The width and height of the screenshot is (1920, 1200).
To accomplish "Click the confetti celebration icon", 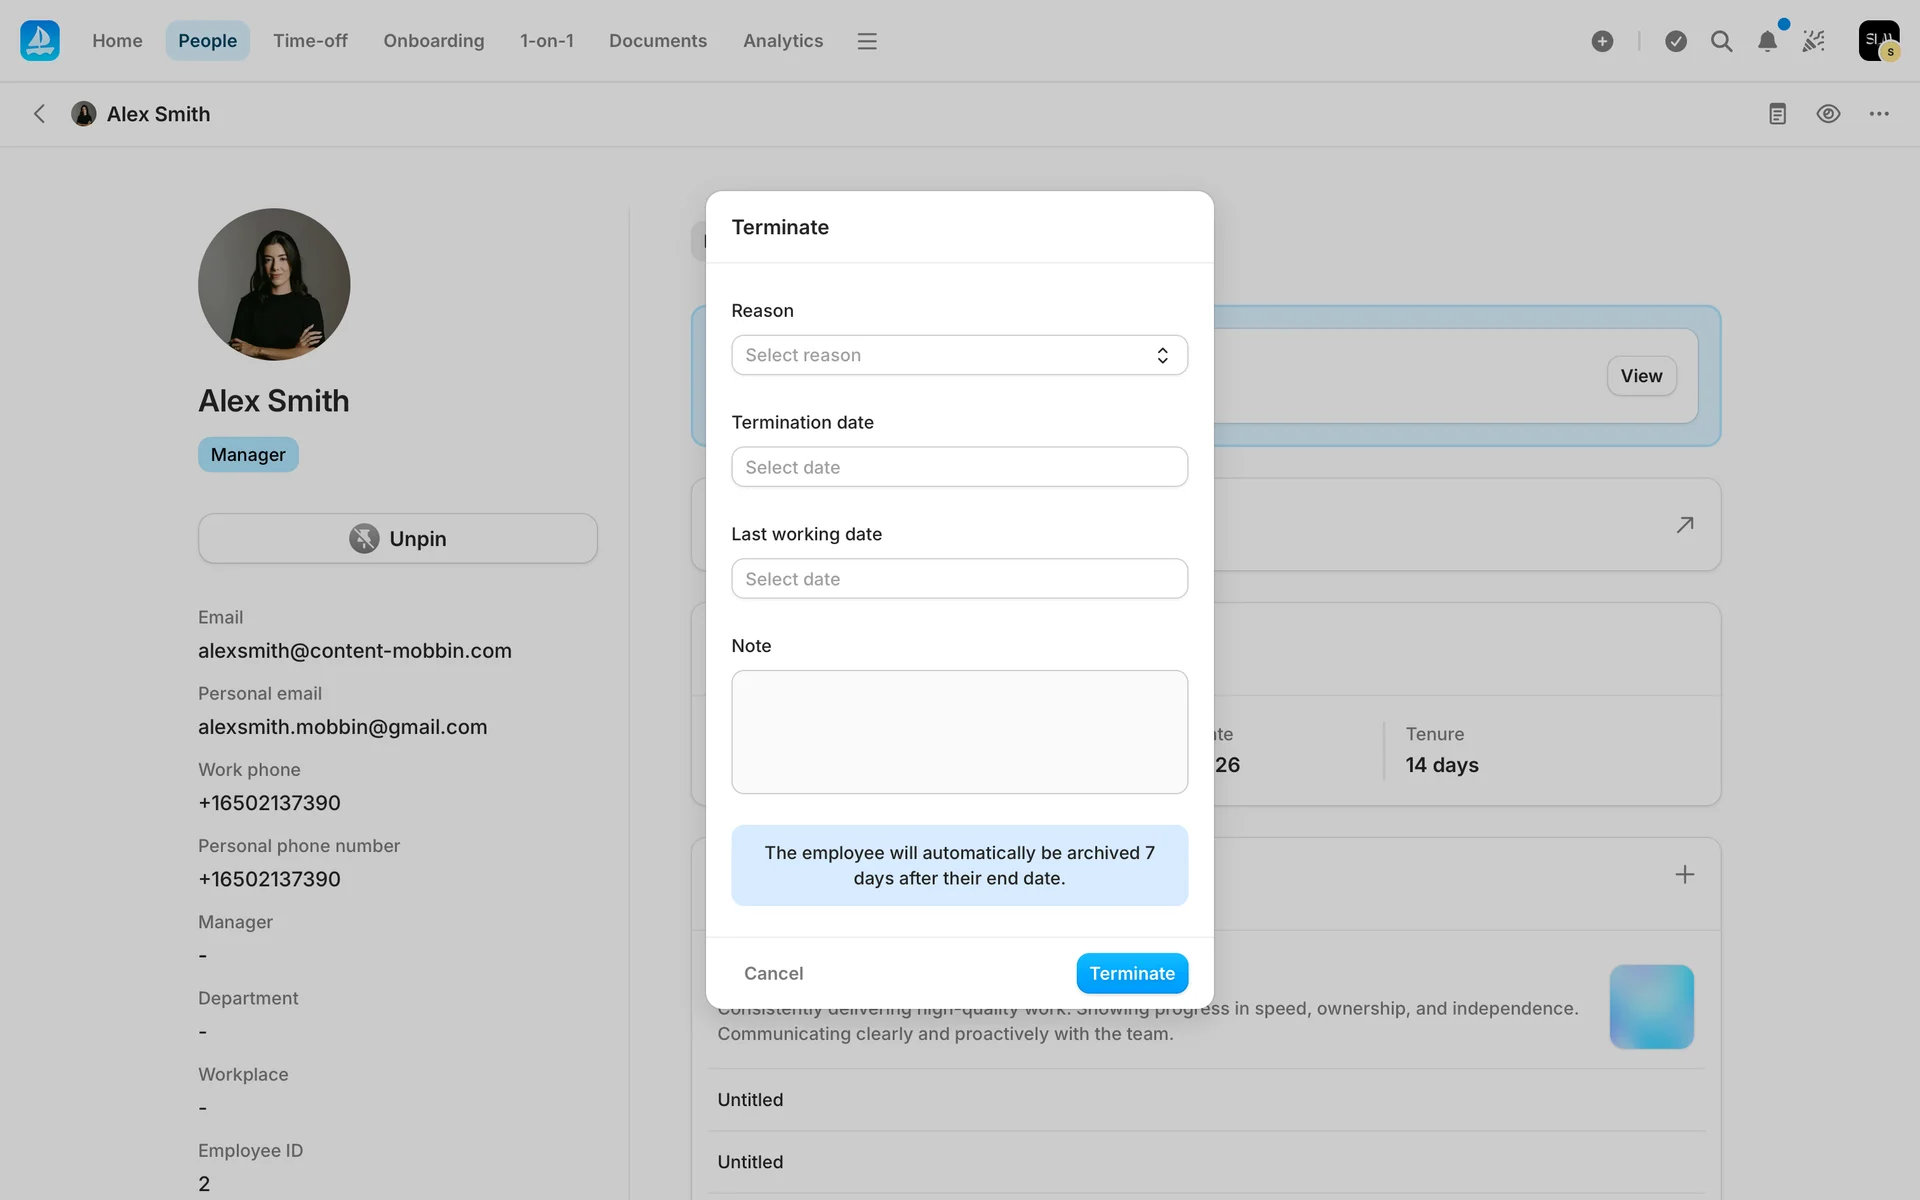I will (x=1813, y=41).
